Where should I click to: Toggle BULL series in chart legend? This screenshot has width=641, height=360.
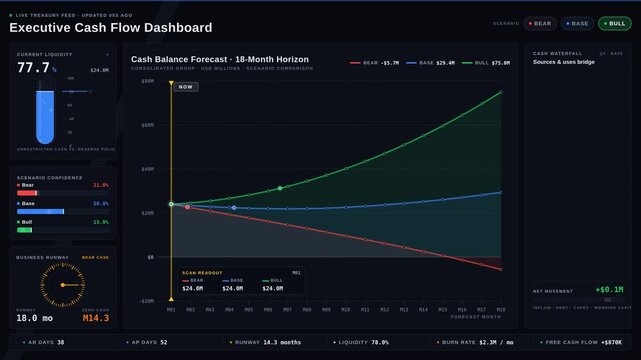pos(486,63)
